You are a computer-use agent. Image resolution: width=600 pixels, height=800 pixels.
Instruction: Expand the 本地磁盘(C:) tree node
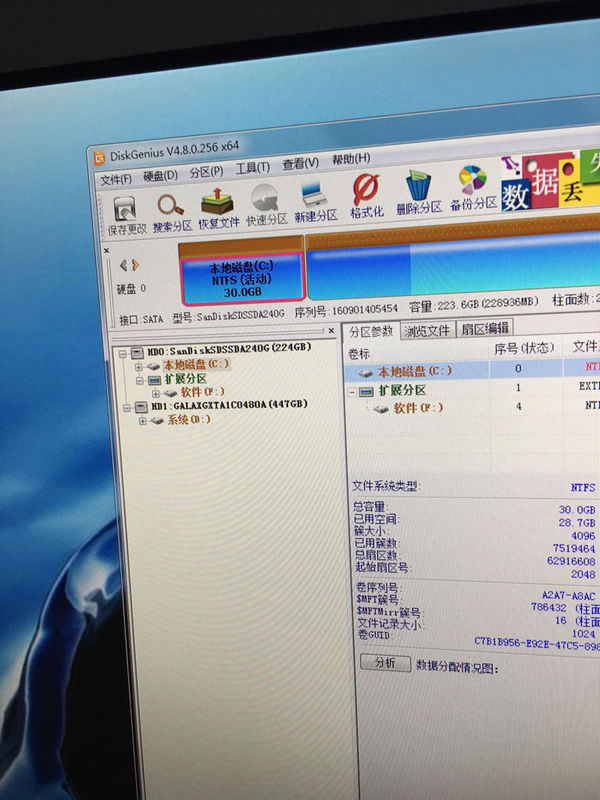tap(138, 367)
